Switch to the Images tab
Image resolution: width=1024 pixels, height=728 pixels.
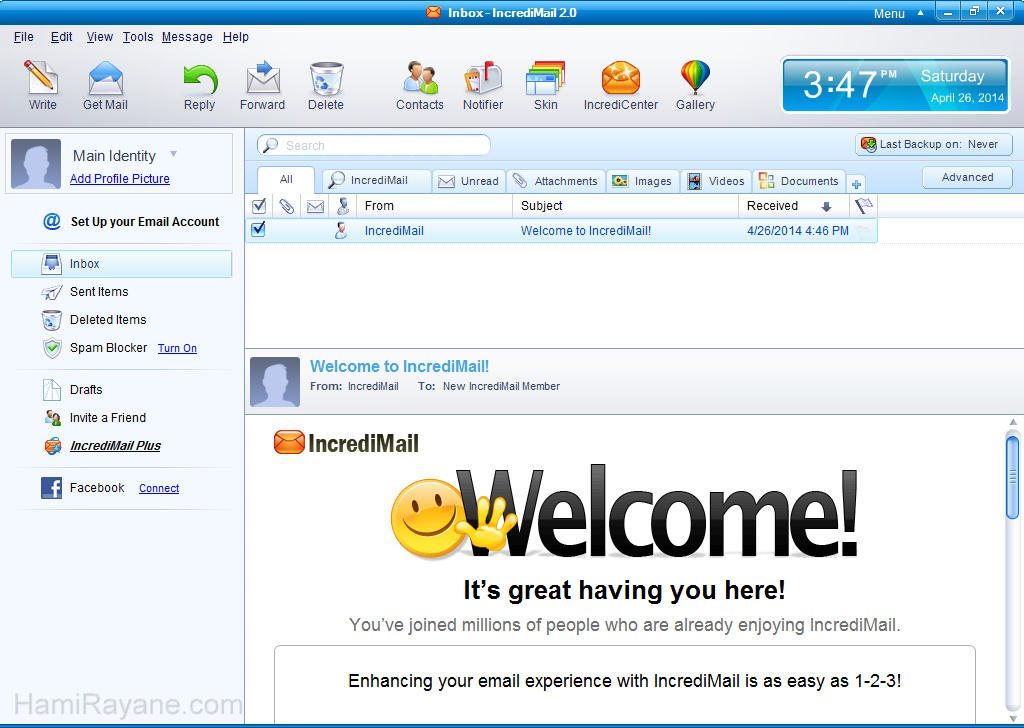[x=643, y=181]
